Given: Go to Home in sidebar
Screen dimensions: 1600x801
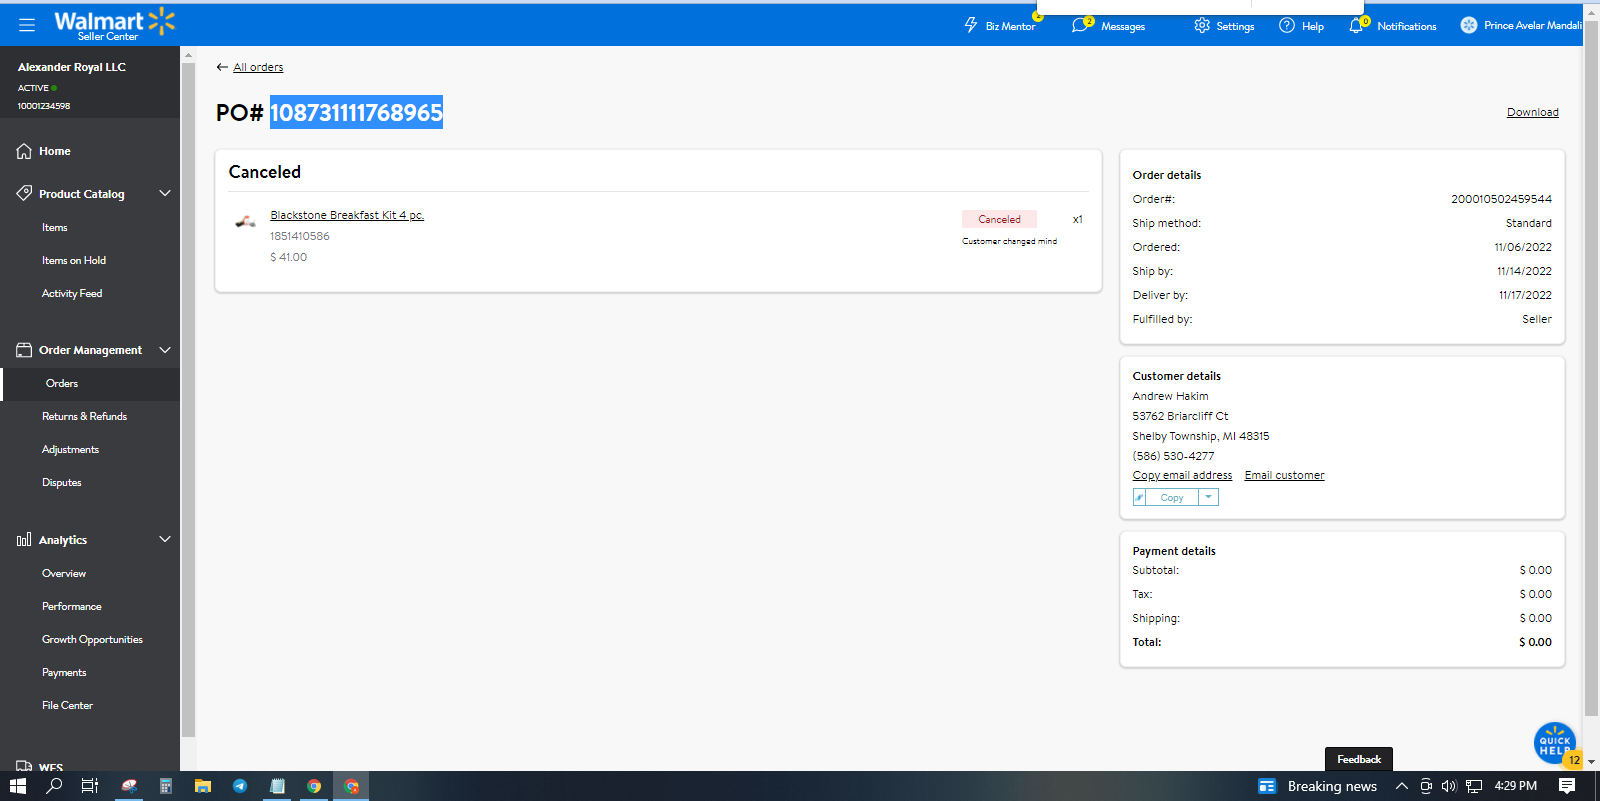Looking at the screenshot, I should click(55, 152).
